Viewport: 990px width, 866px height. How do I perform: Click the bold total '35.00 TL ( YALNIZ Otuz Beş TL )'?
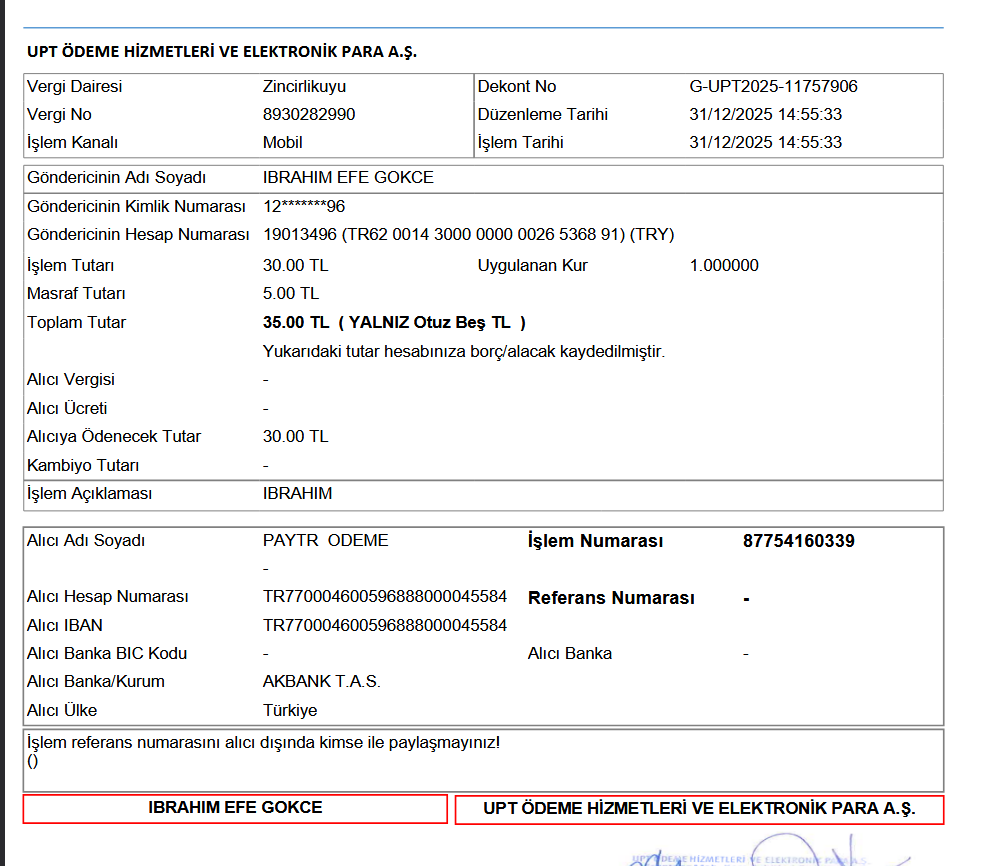click(x=394, y=323)
